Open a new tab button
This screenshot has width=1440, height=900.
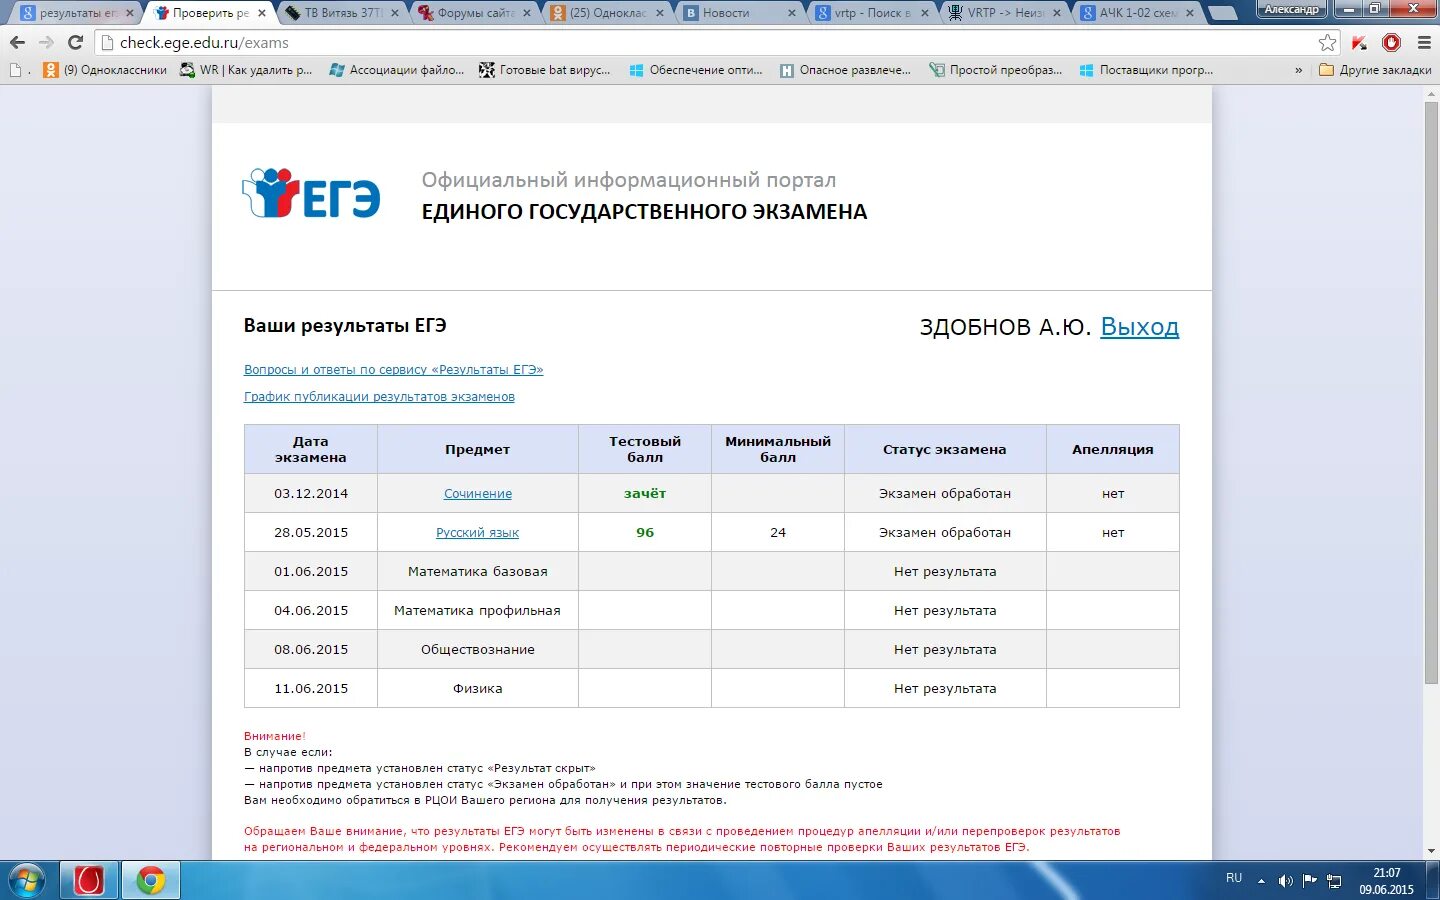[x=1222, y=14]
